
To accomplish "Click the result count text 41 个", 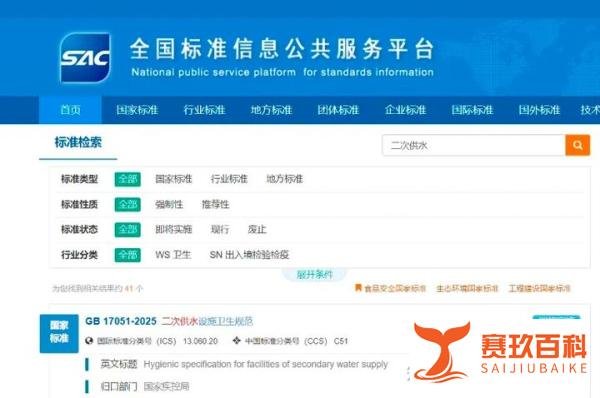I will 134,289.
